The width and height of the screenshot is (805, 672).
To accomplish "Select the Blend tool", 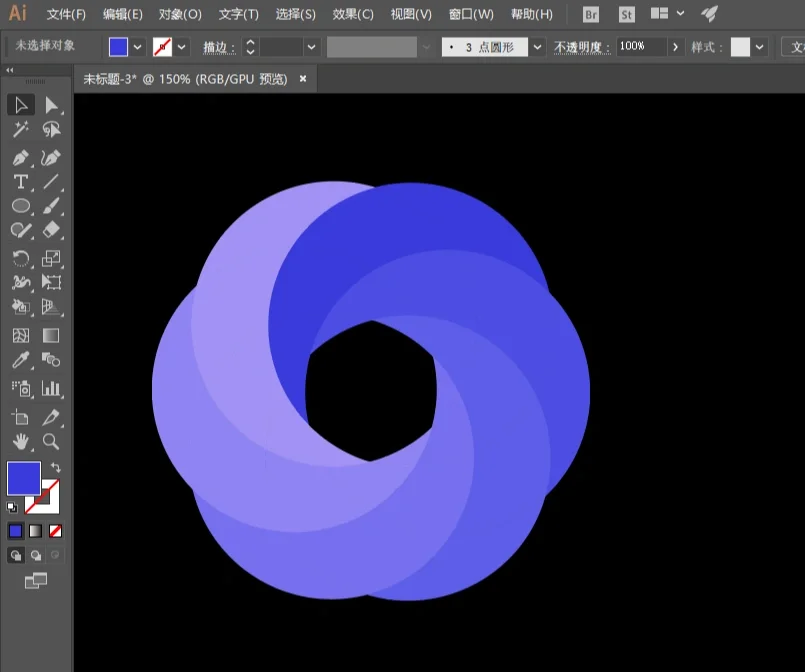I will tap(51, 360).
